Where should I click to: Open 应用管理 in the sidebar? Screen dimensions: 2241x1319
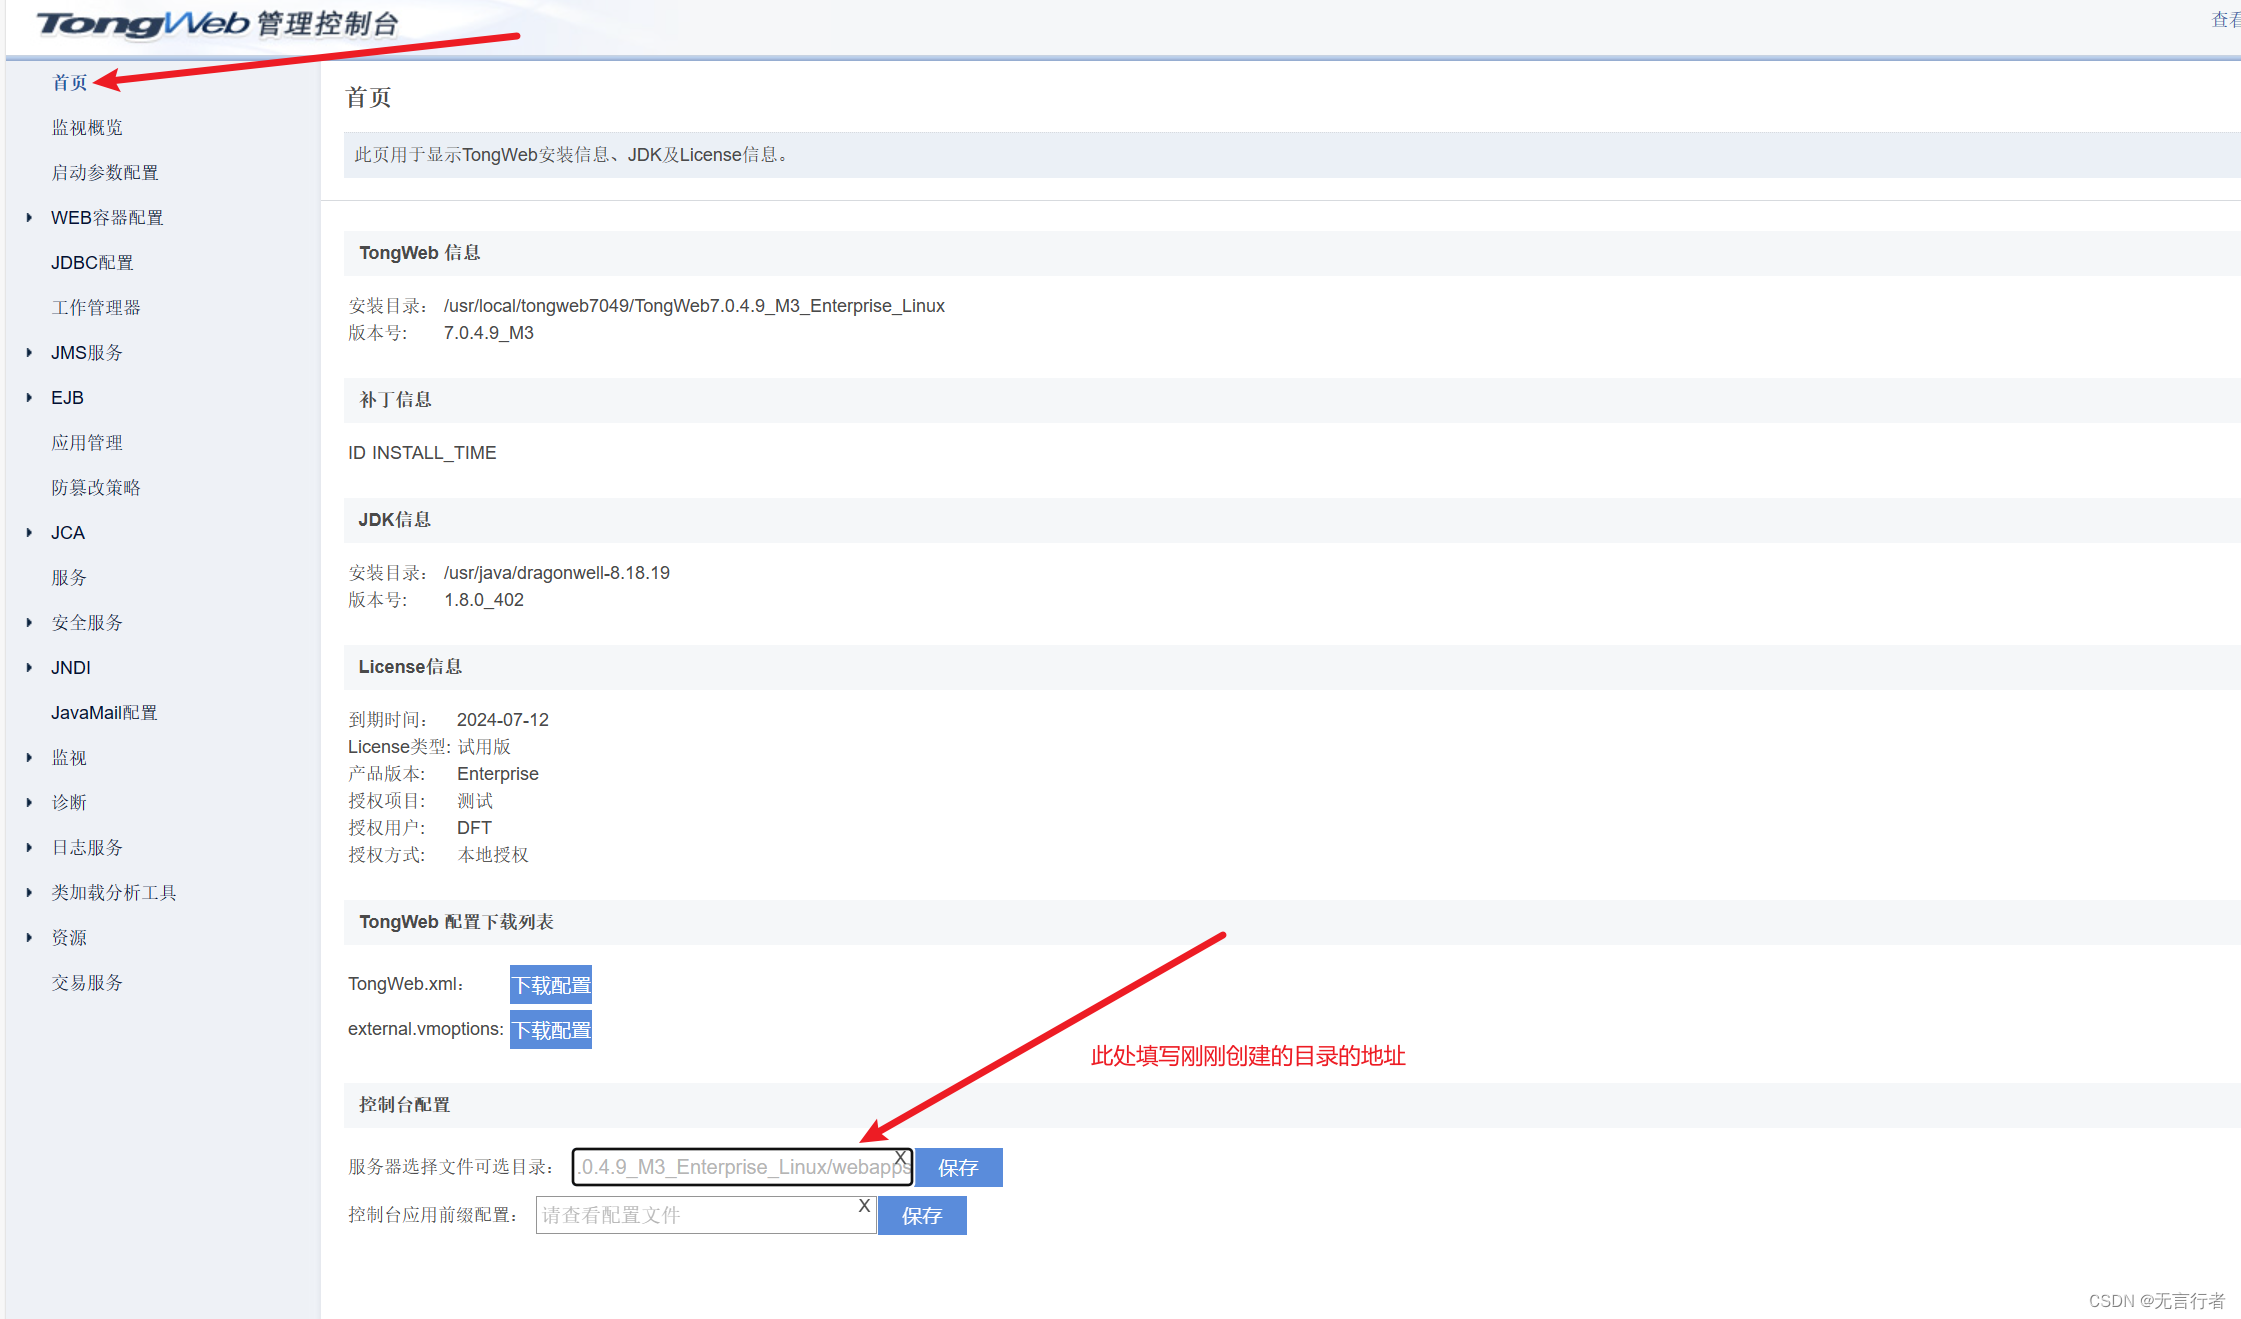tap(87, 442)
